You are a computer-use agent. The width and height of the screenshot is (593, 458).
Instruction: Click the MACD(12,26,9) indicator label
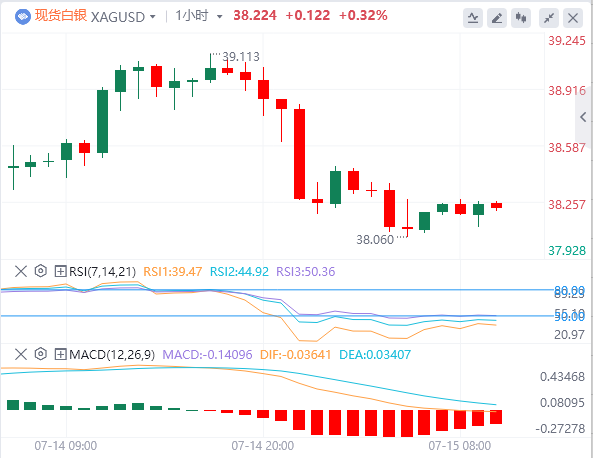[112, 355]
